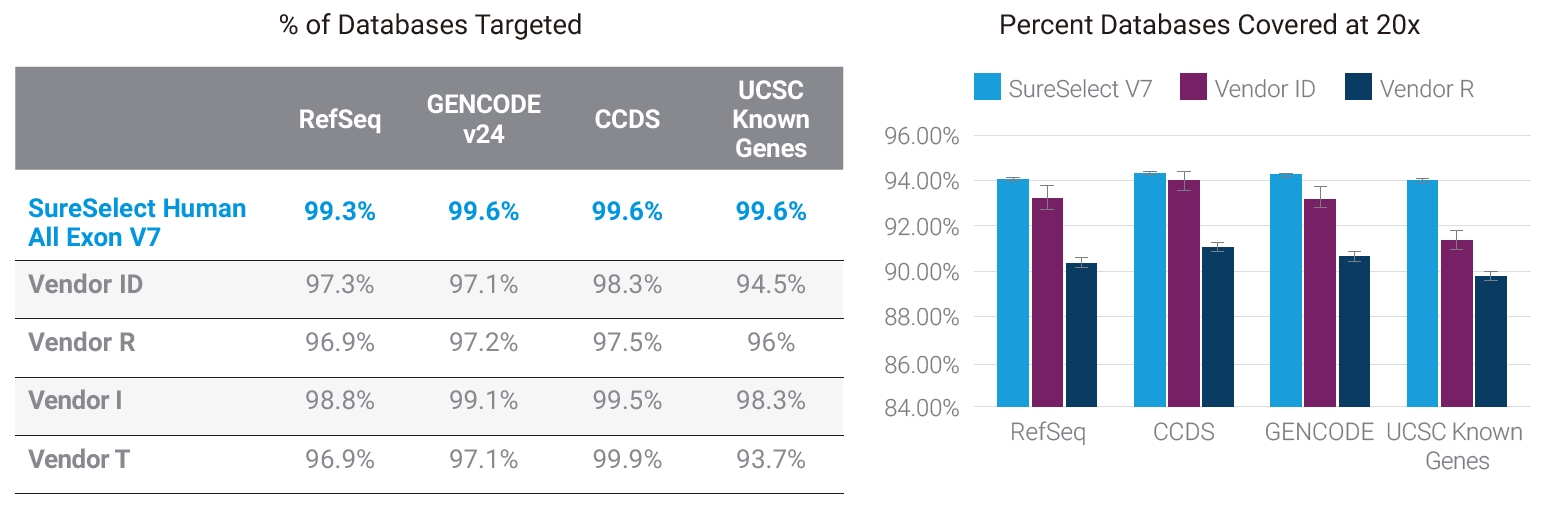This screenshot has width=1548, height=508.
Task: Click the Vendor ID legend color swatch
Action: coord(1193,88)
